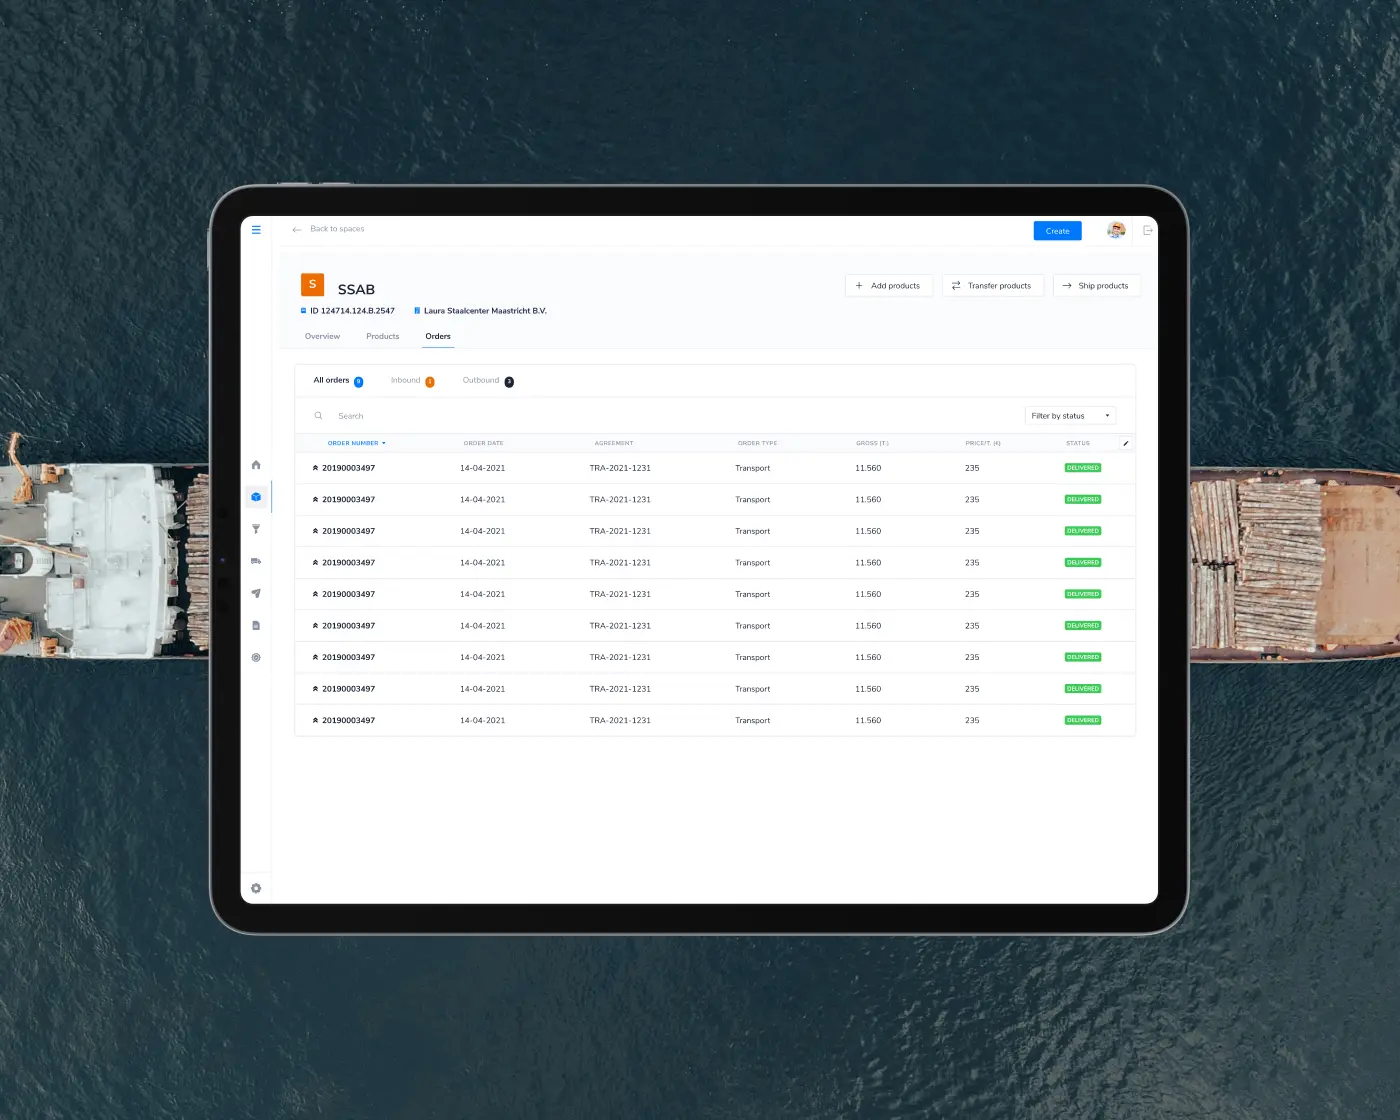
Task: Switch to the Overview tab
Action: click(x=322, y=336)
